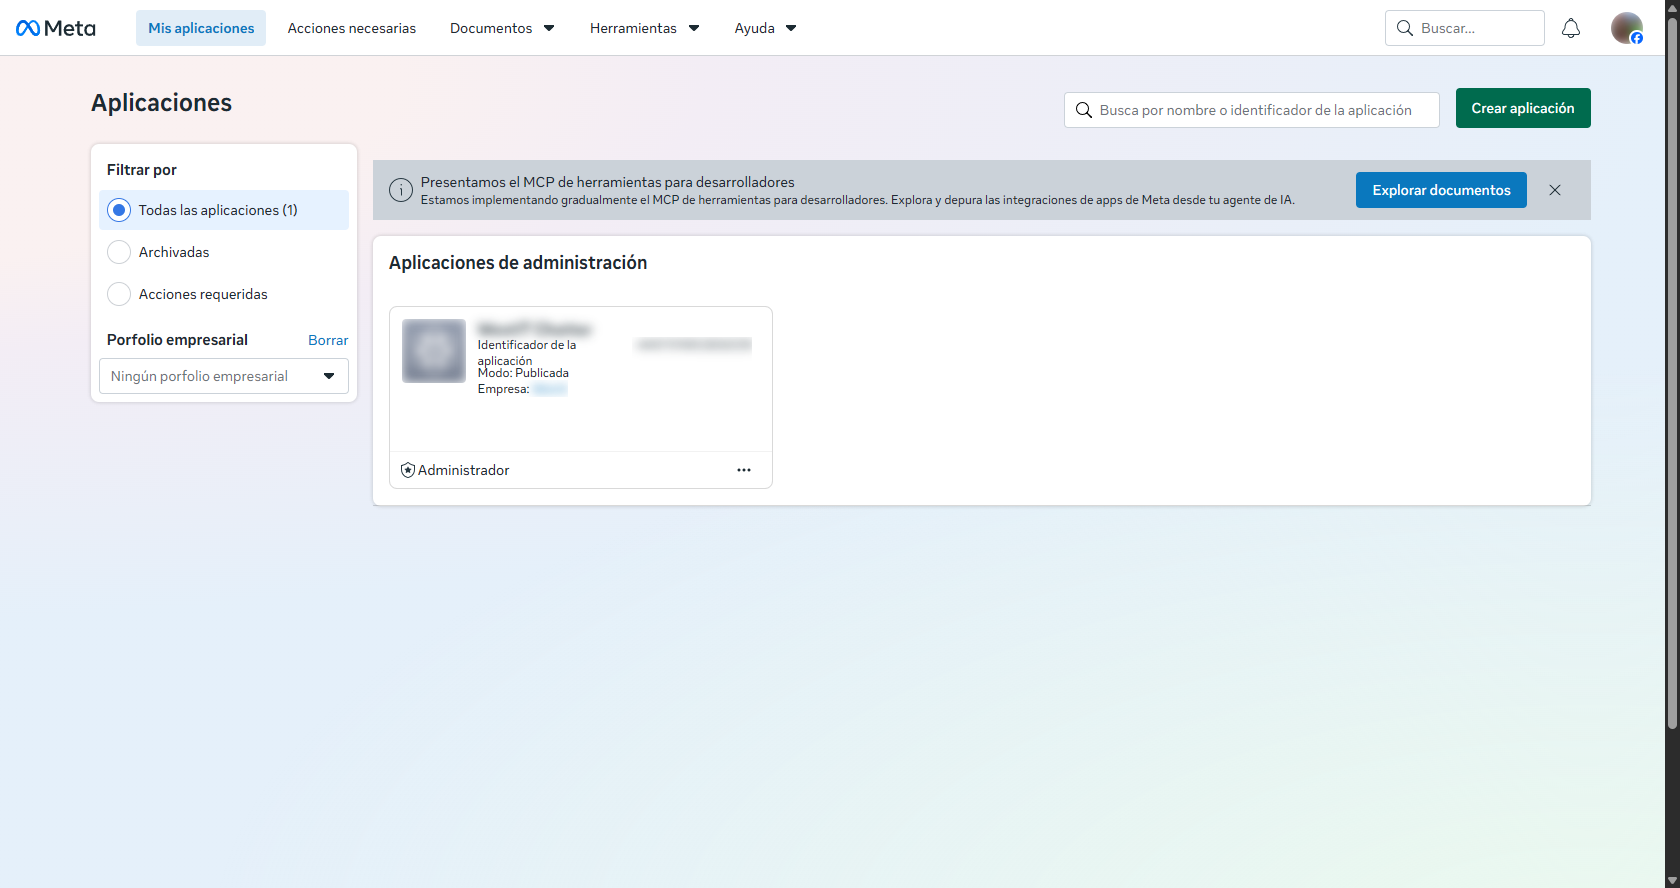Select the blurred app icon thumbnail
Image resolution: width=1680 pixels, height=888 pixels.
pyautogui.click(x=434, y=351)
